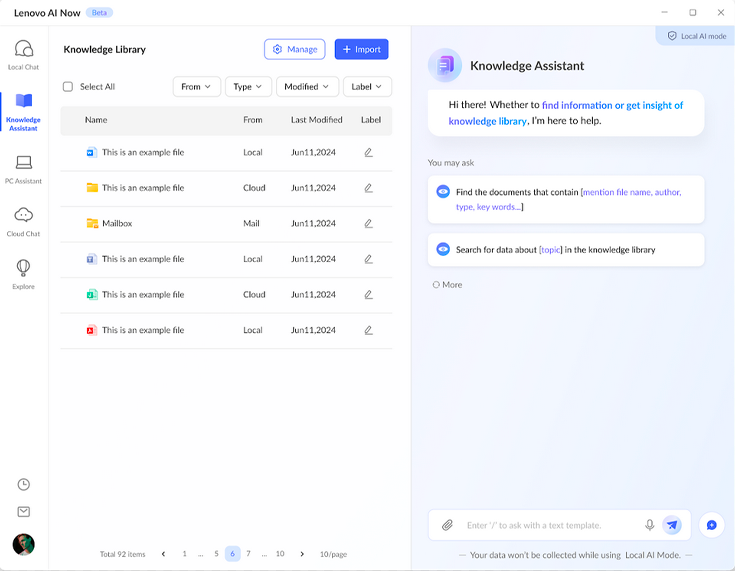Activate microphone voice input

coord(649,525)
